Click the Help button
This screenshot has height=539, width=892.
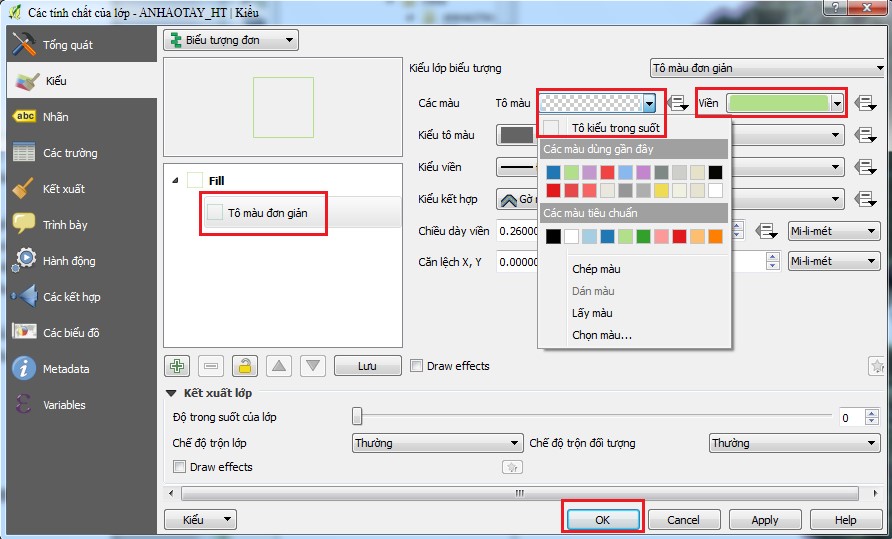845,520
